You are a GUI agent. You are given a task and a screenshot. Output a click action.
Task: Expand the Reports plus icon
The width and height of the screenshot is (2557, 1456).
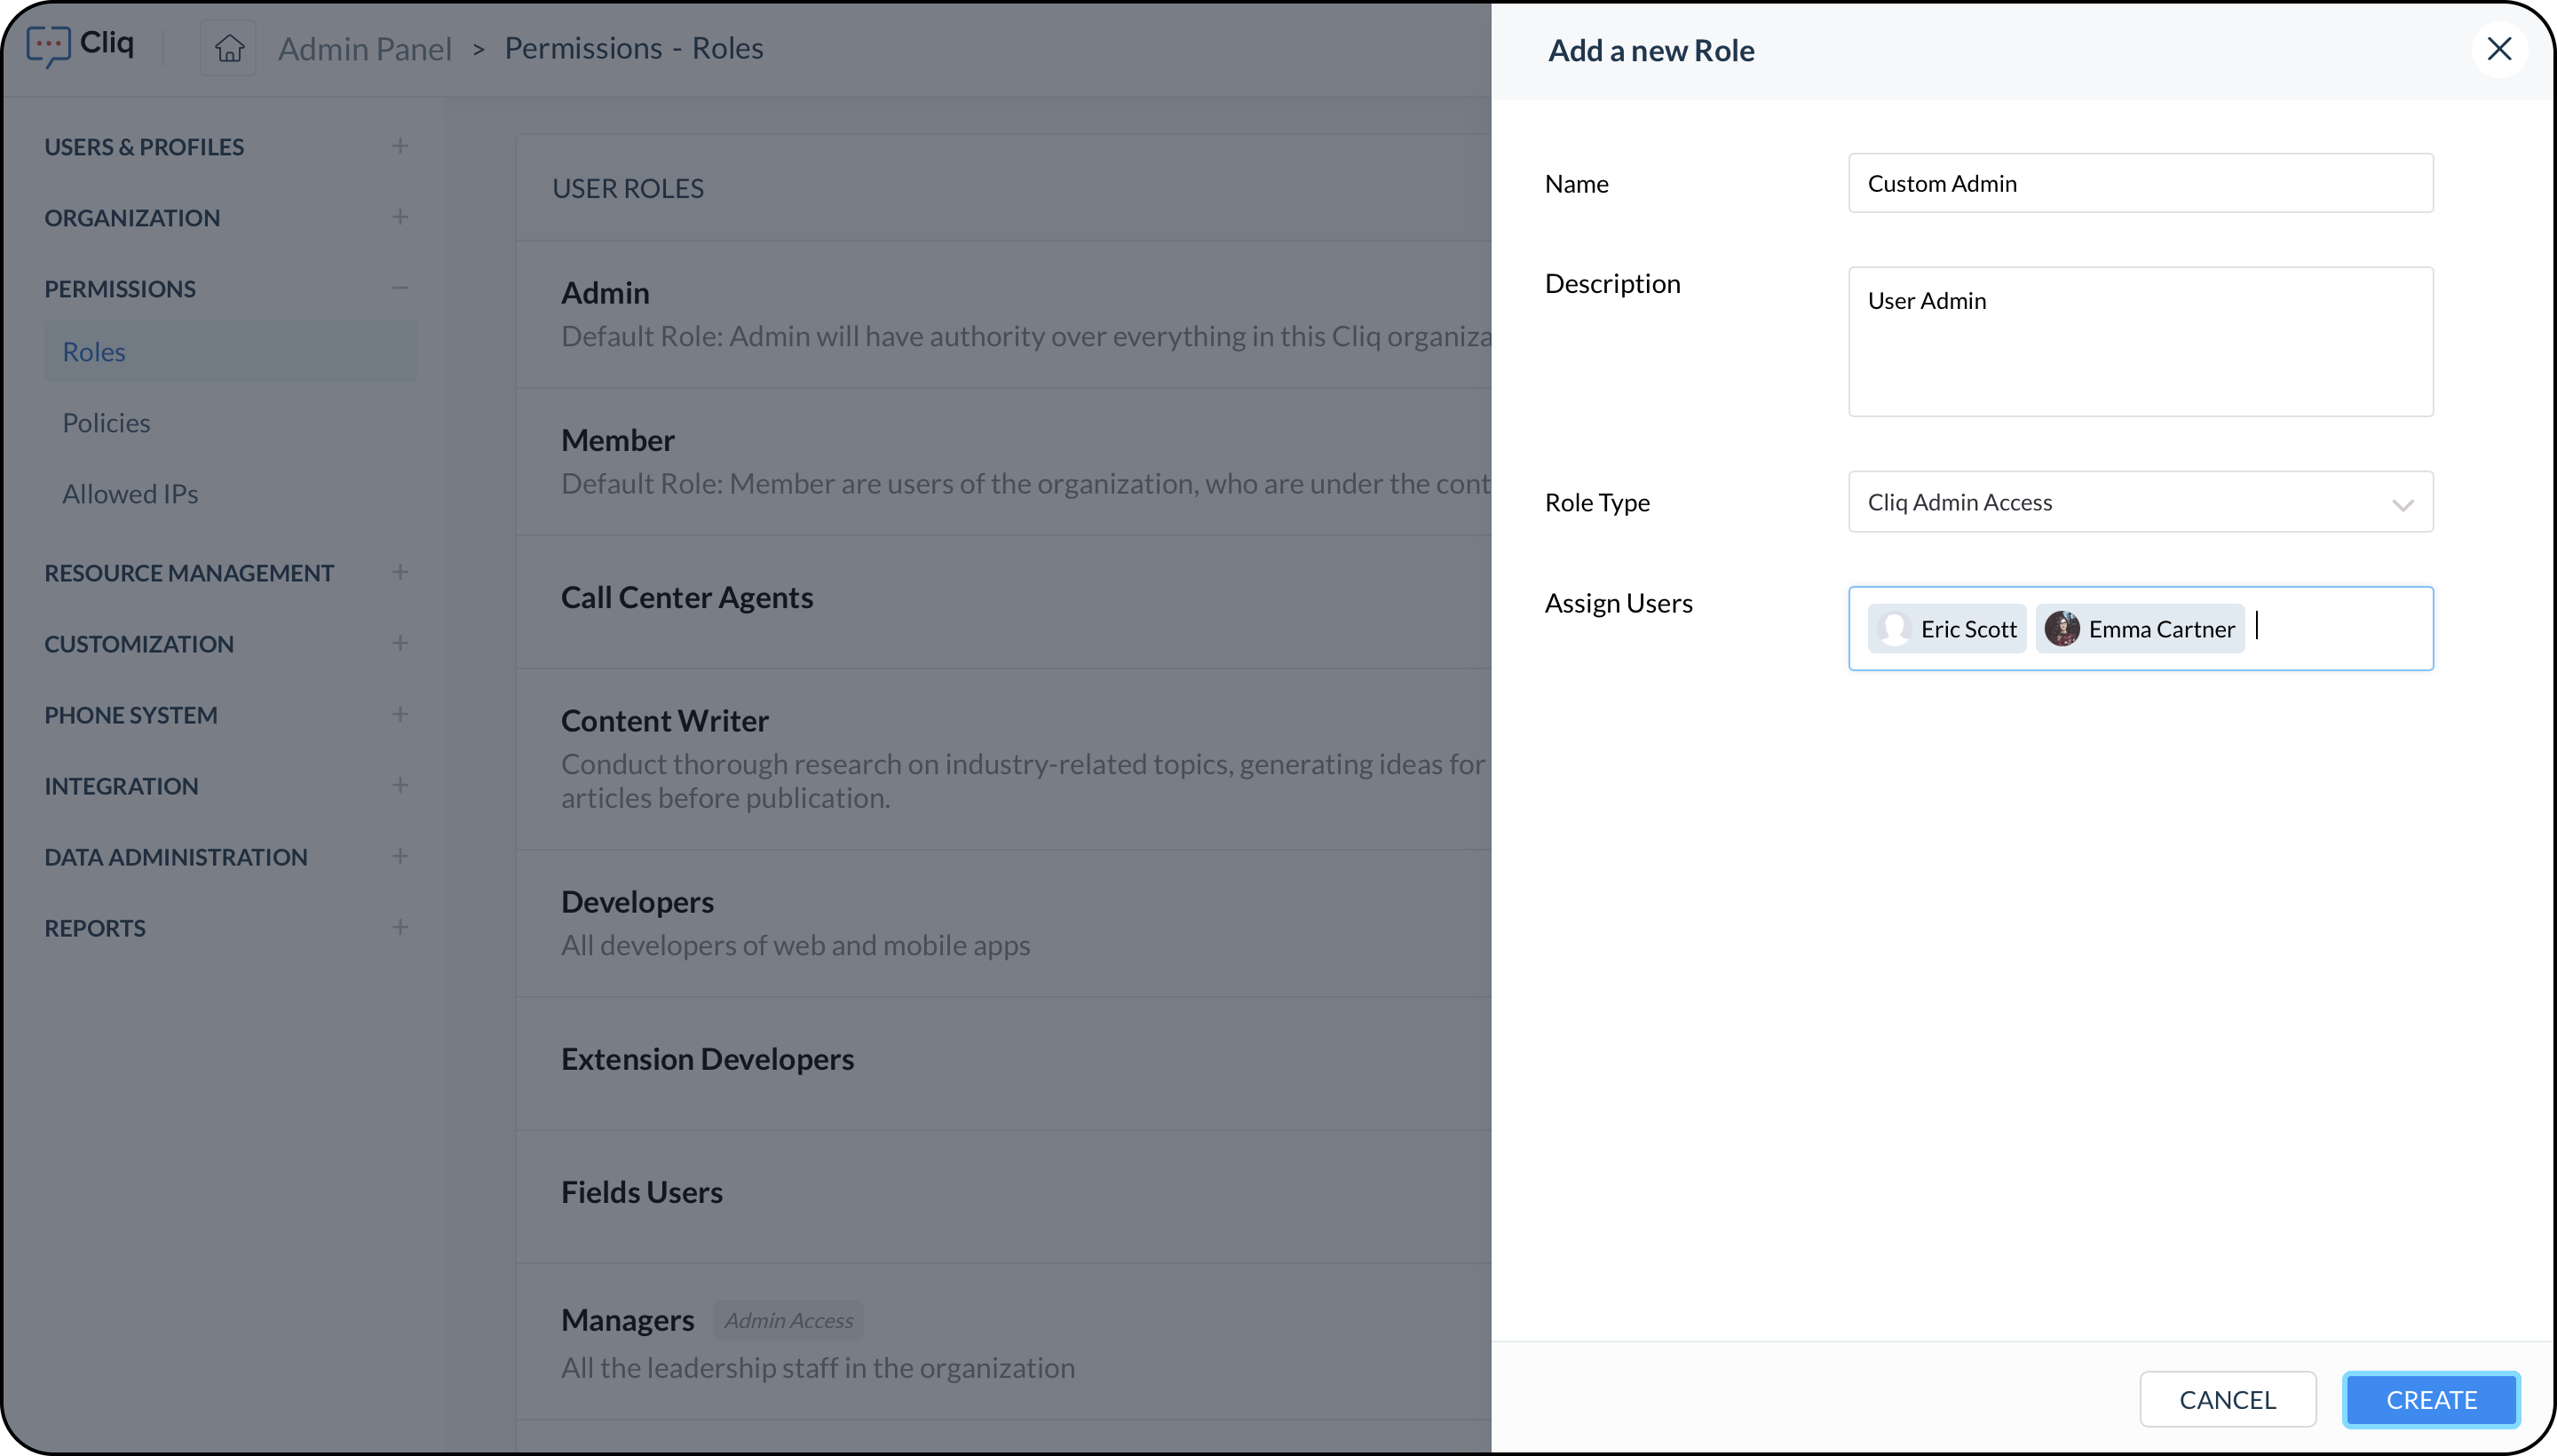400,927
